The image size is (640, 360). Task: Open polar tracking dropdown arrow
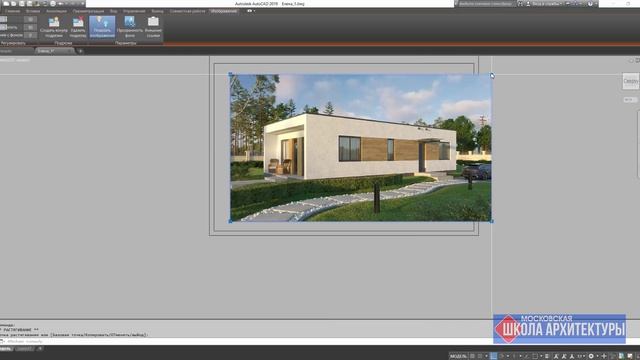[508, 356]
